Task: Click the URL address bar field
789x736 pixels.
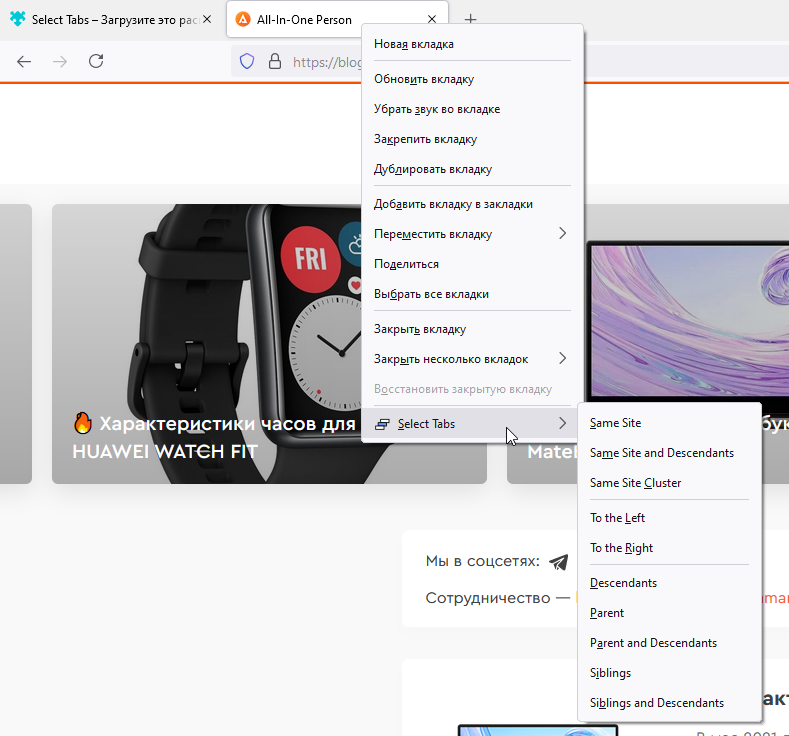Action: [327, 62]
